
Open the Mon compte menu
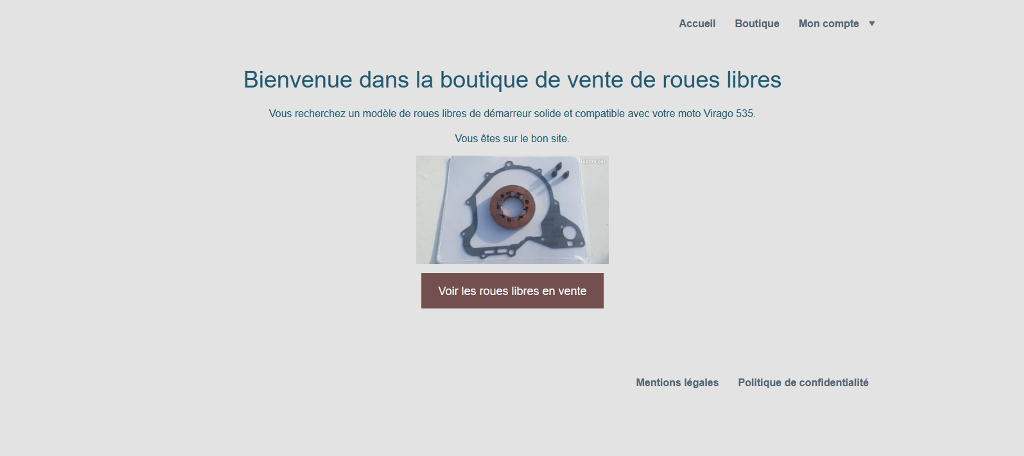(828, 24)
